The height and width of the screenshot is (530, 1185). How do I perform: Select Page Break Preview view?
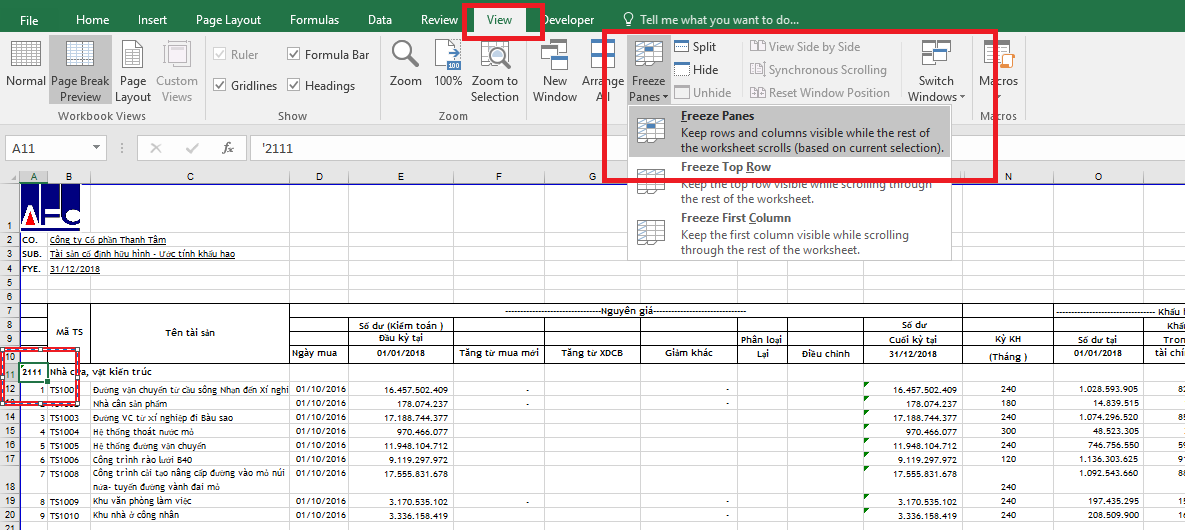click(x=80, y=70)
